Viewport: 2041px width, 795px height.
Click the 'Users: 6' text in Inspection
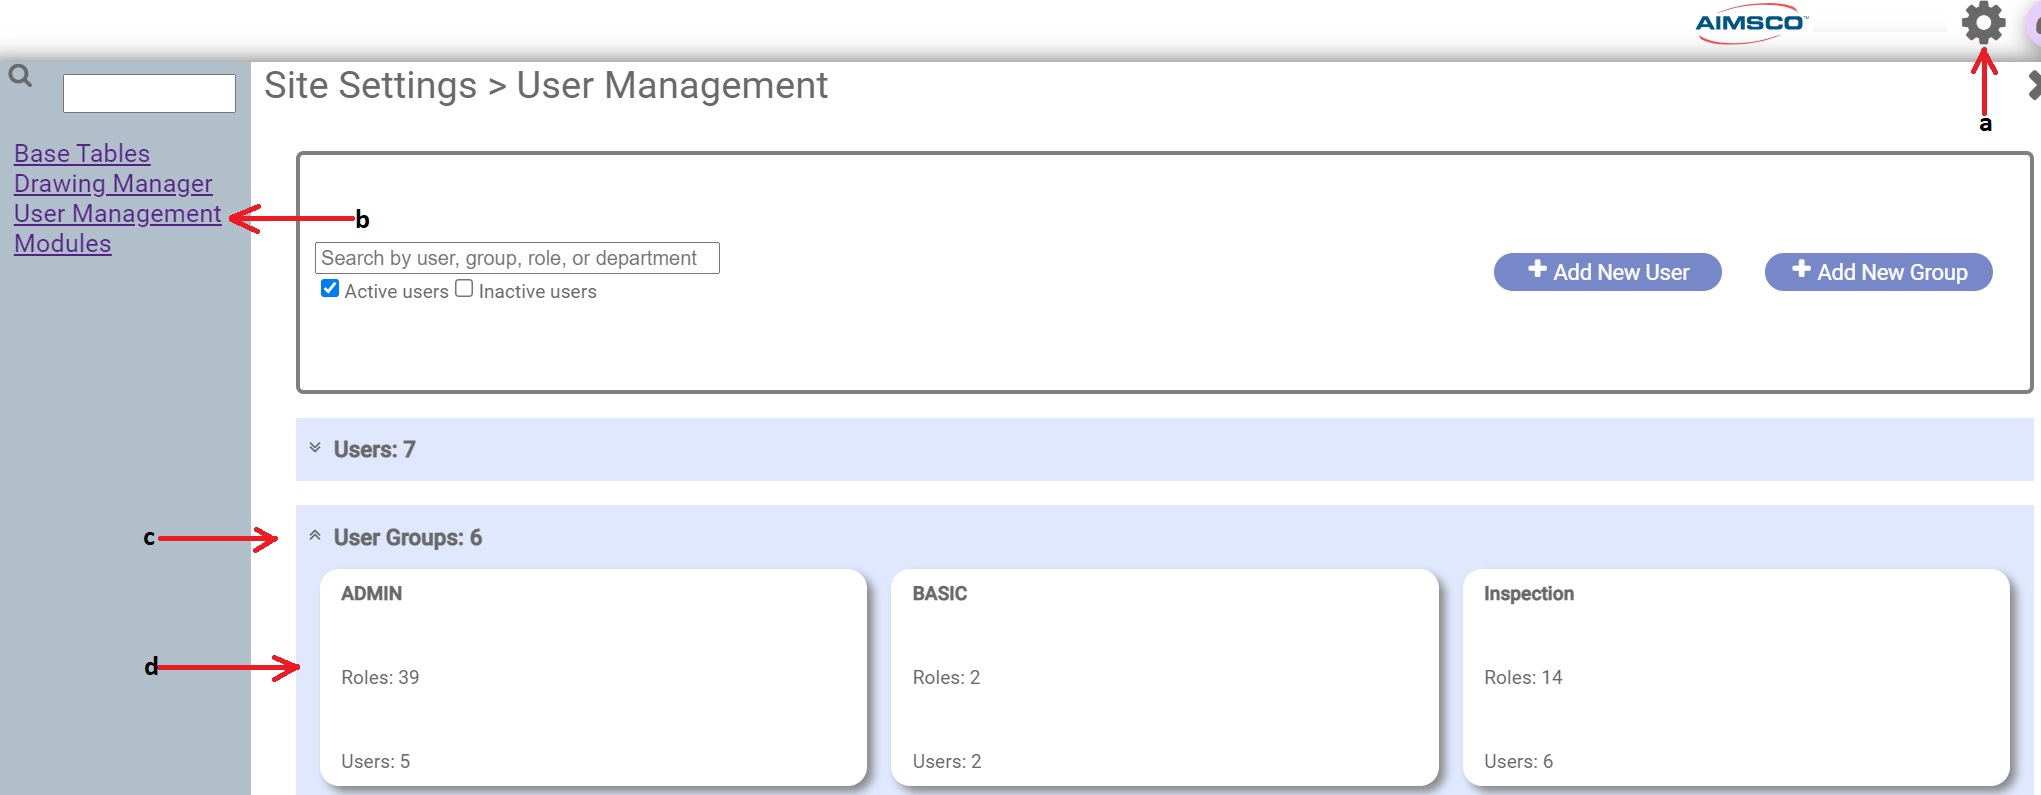tap(1519, 762)
